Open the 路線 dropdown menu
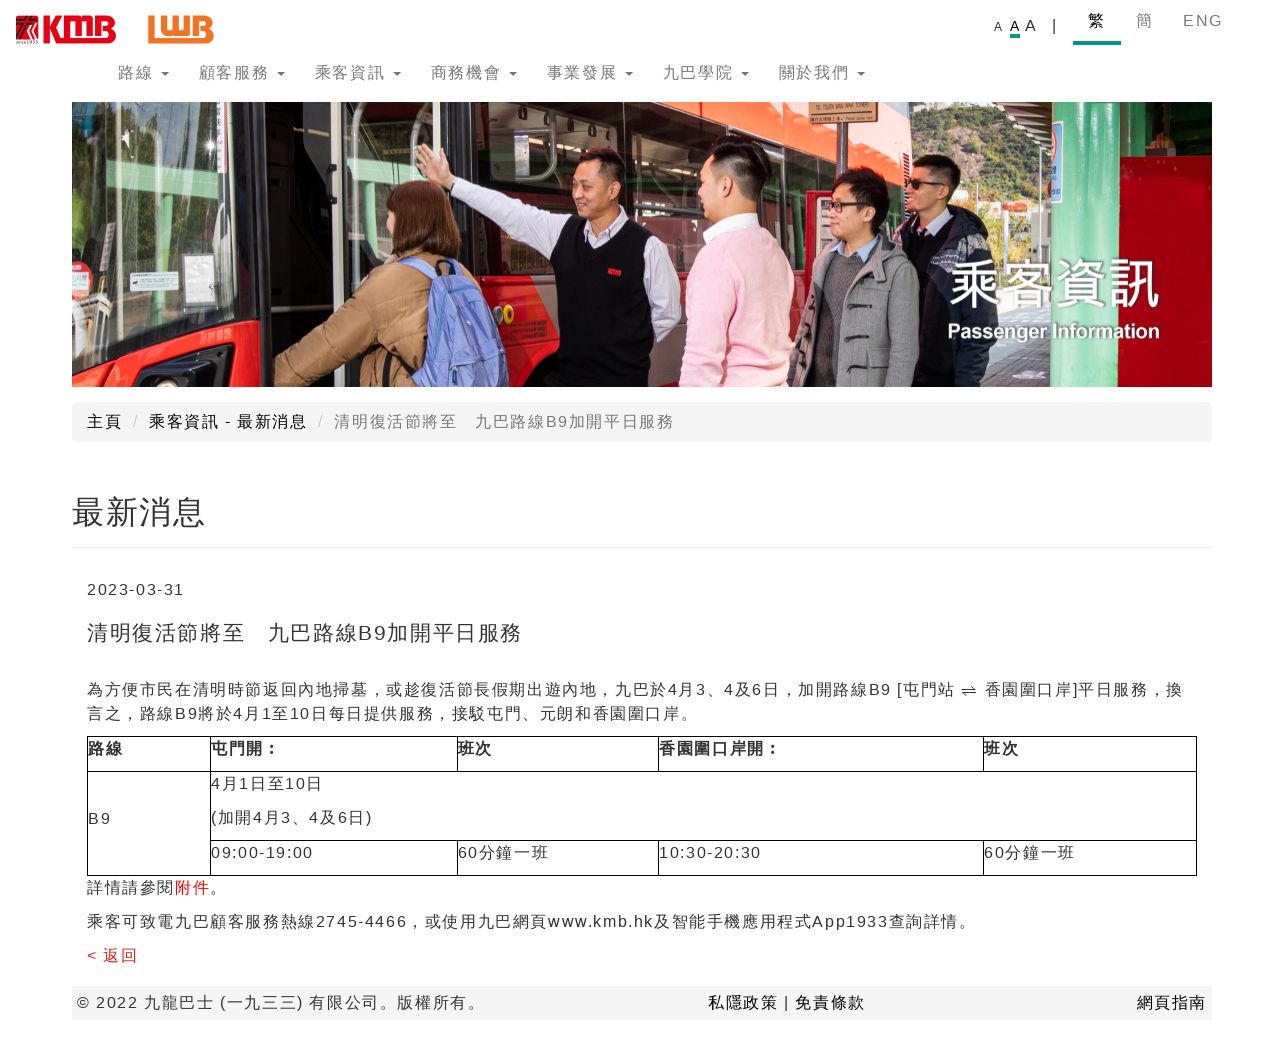 (x=144, y=73)
